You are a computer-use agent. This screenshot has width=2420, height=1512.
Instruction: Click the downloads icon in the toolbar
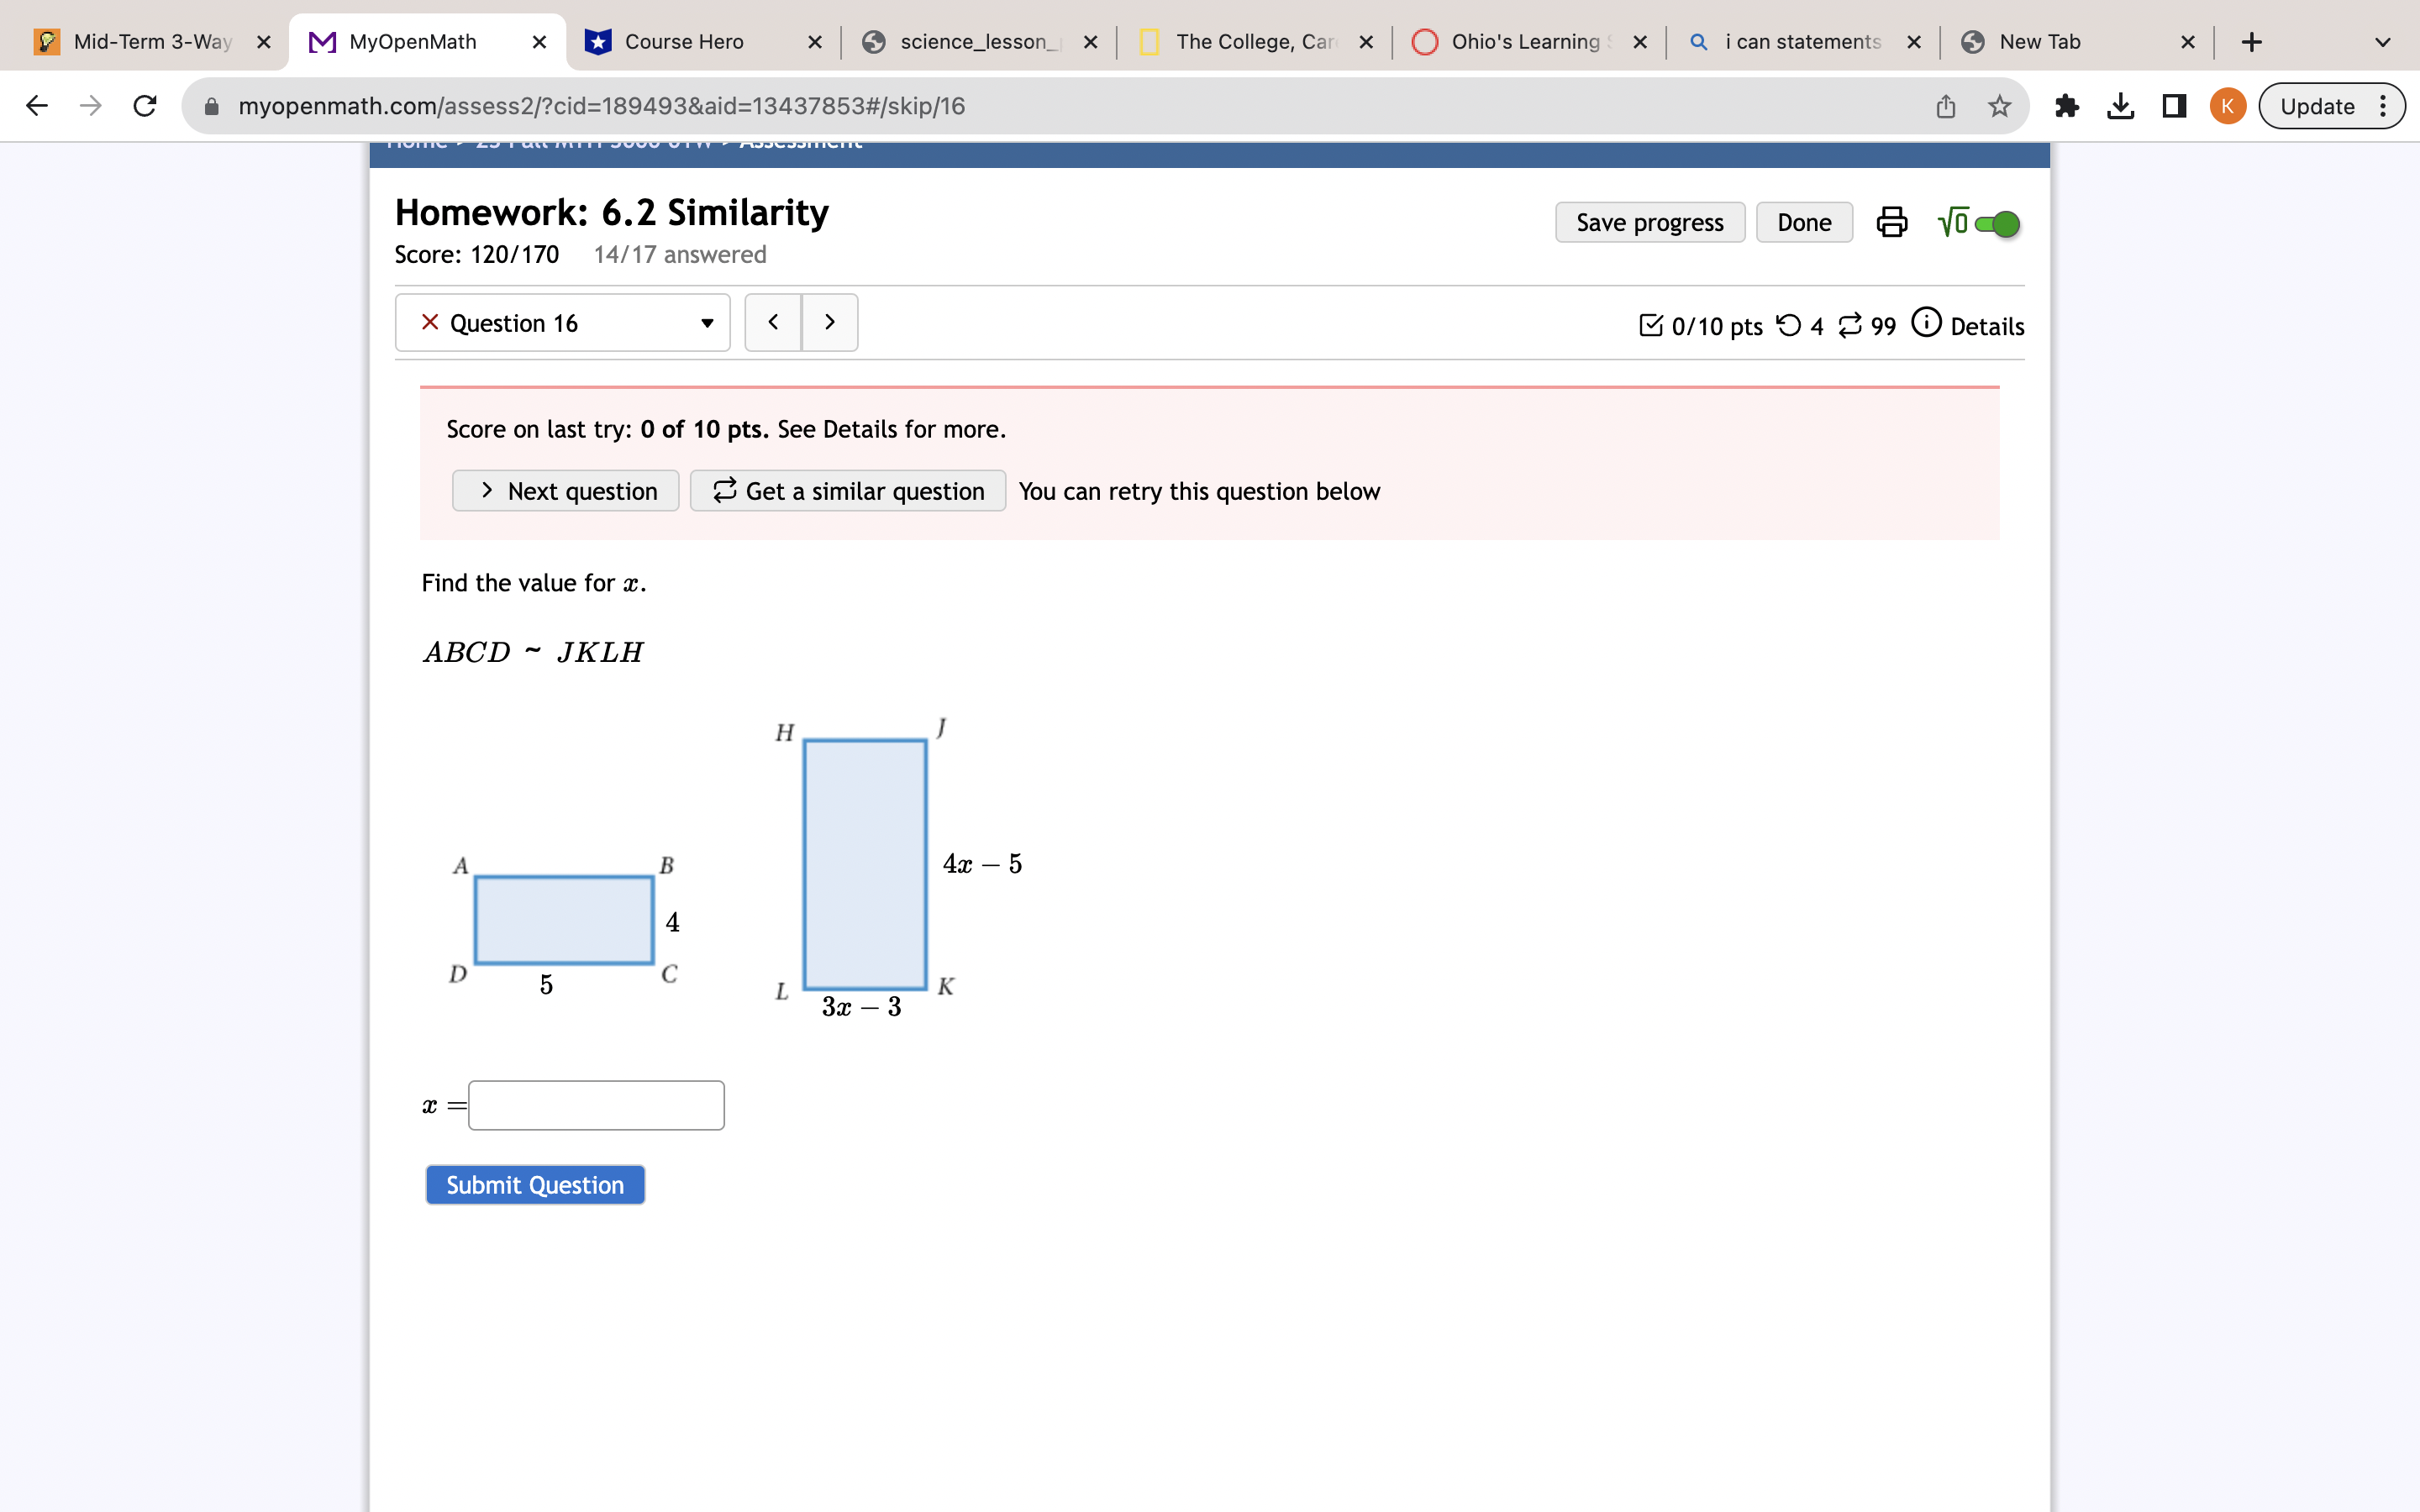2120,106
